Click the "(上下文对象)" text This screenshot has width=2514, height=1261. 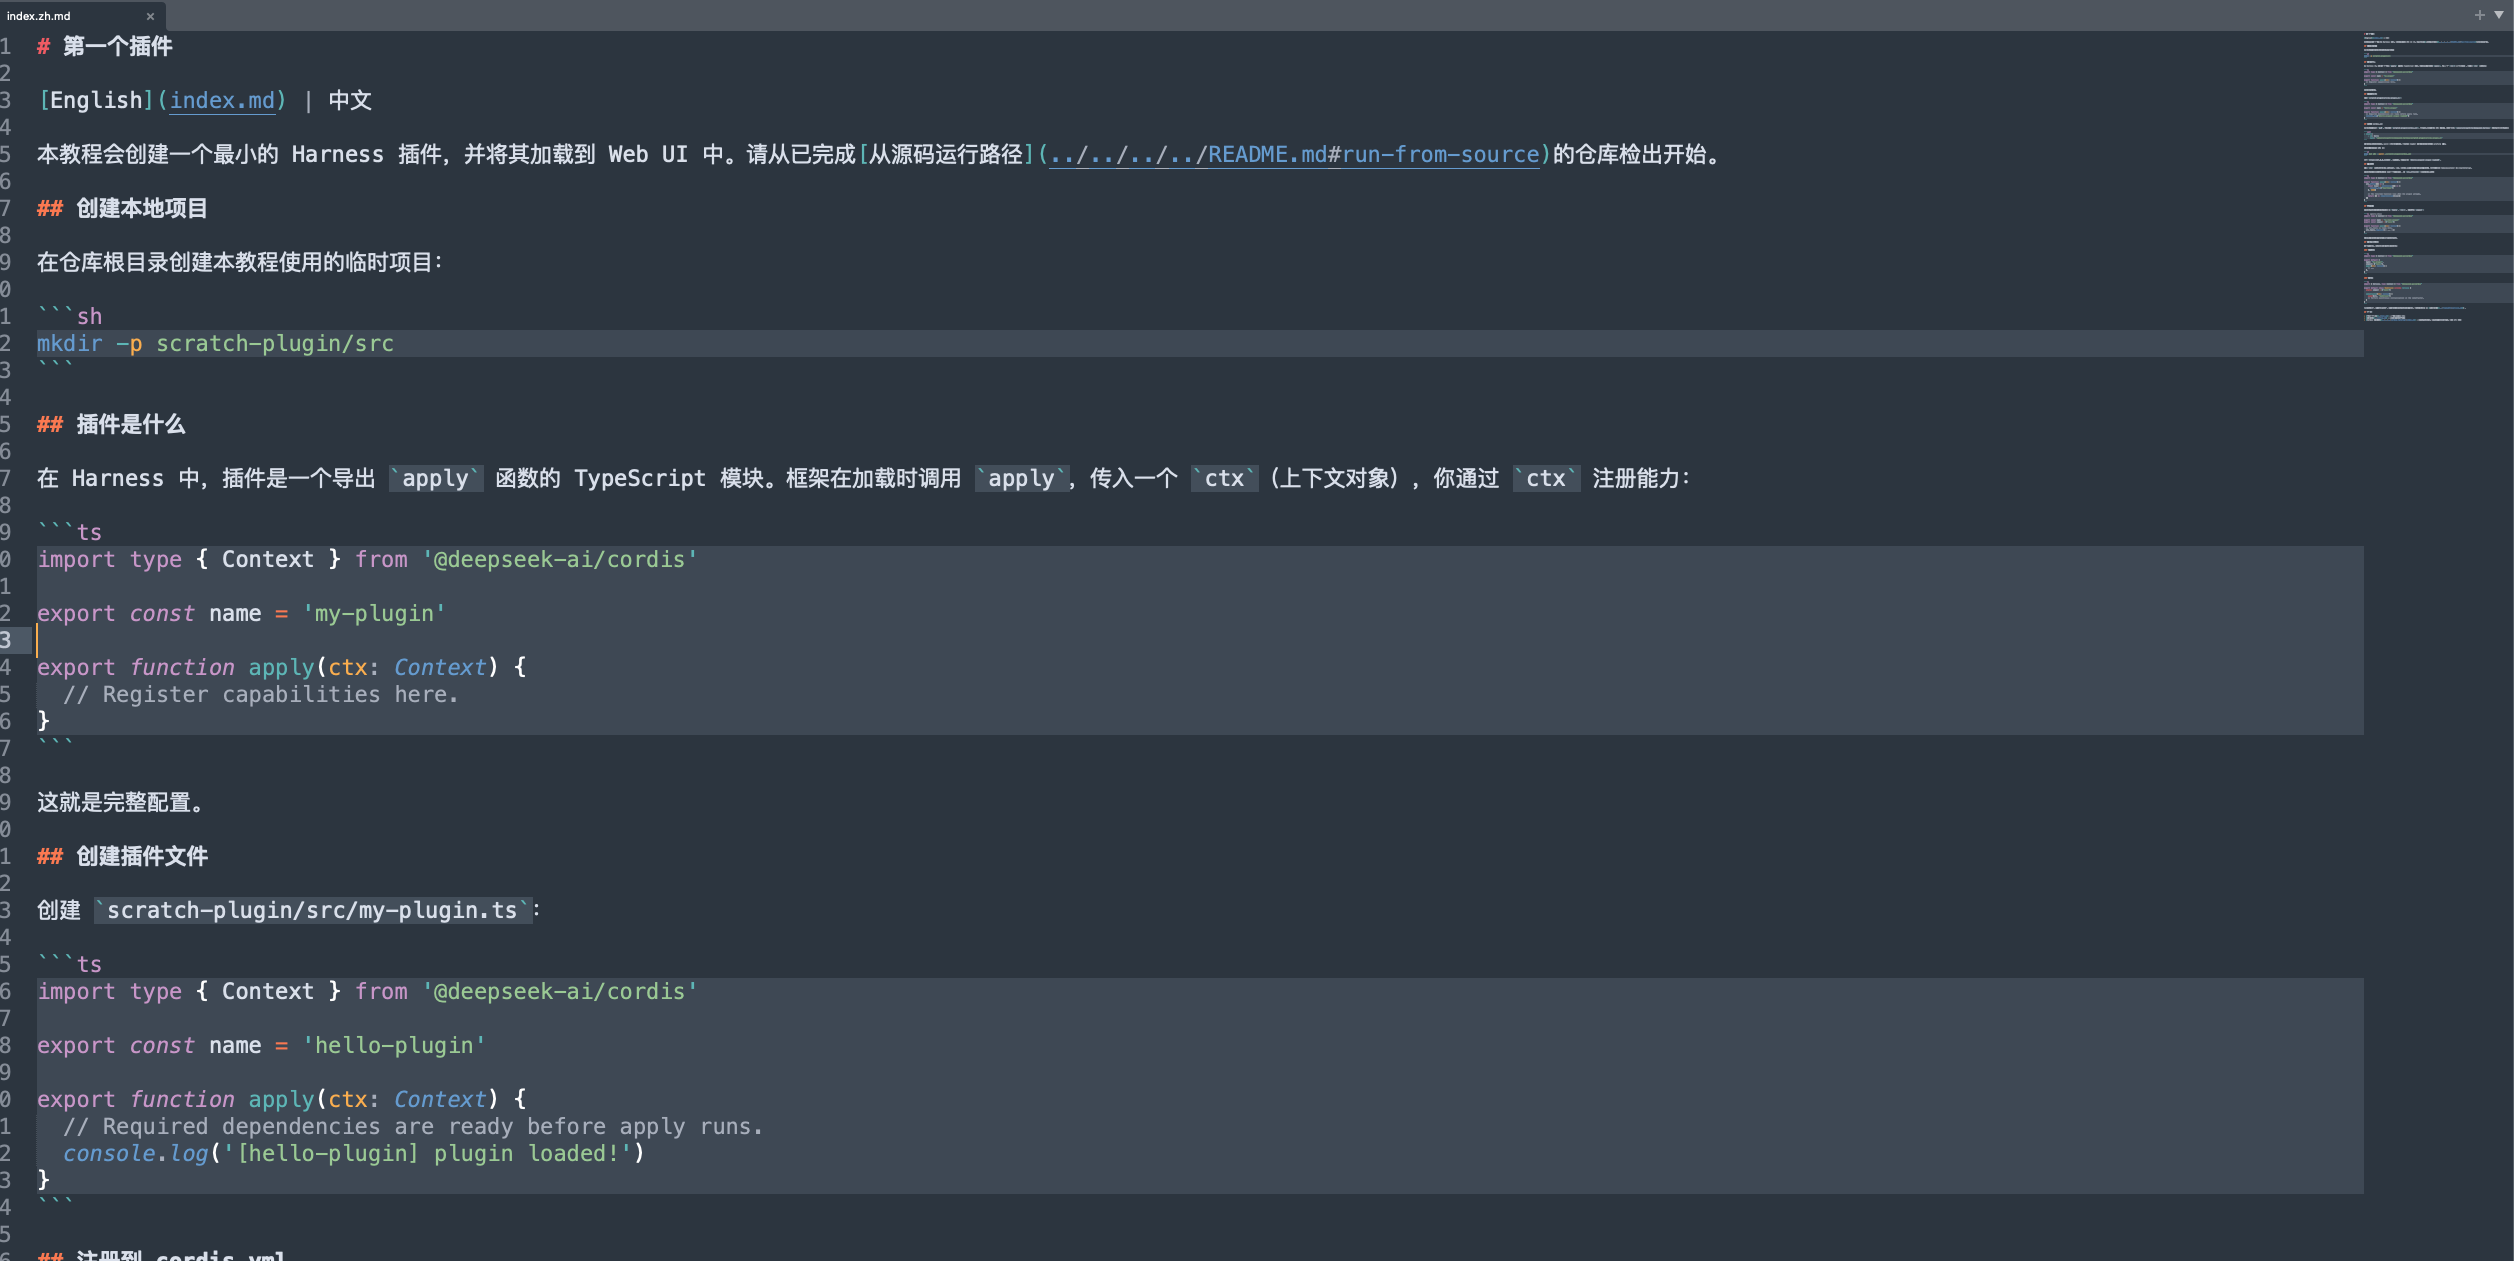tap(1334, 478)
